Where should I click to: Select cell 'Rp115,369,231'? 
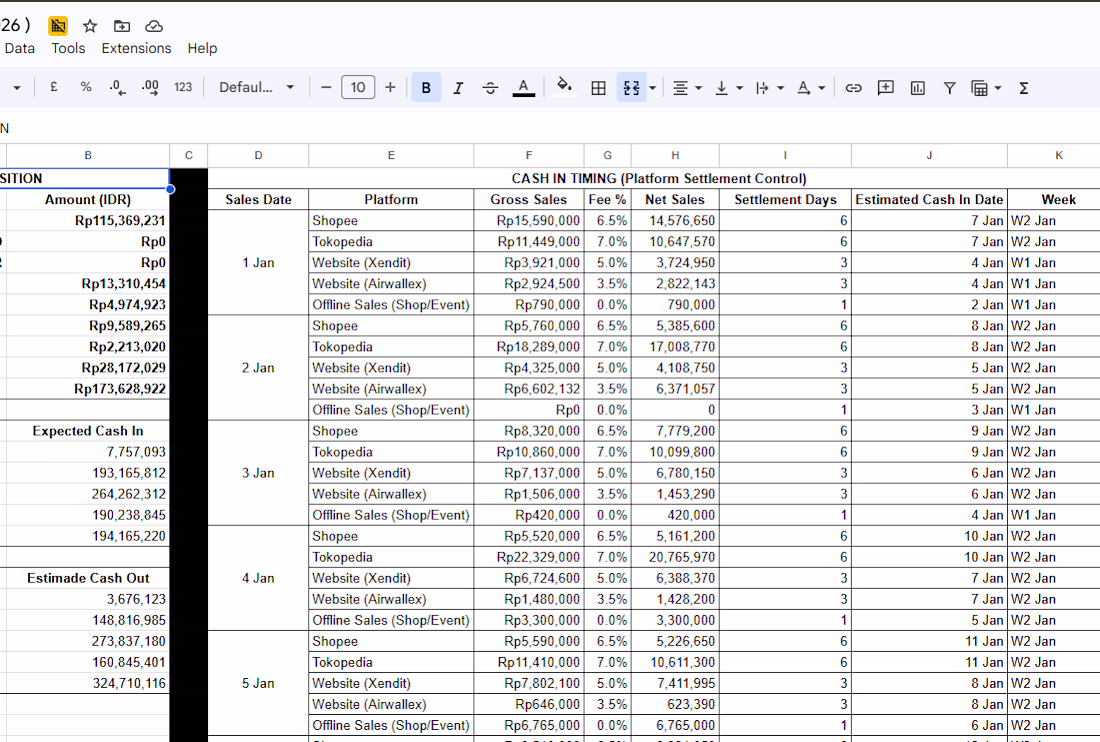tap(88, 220)
